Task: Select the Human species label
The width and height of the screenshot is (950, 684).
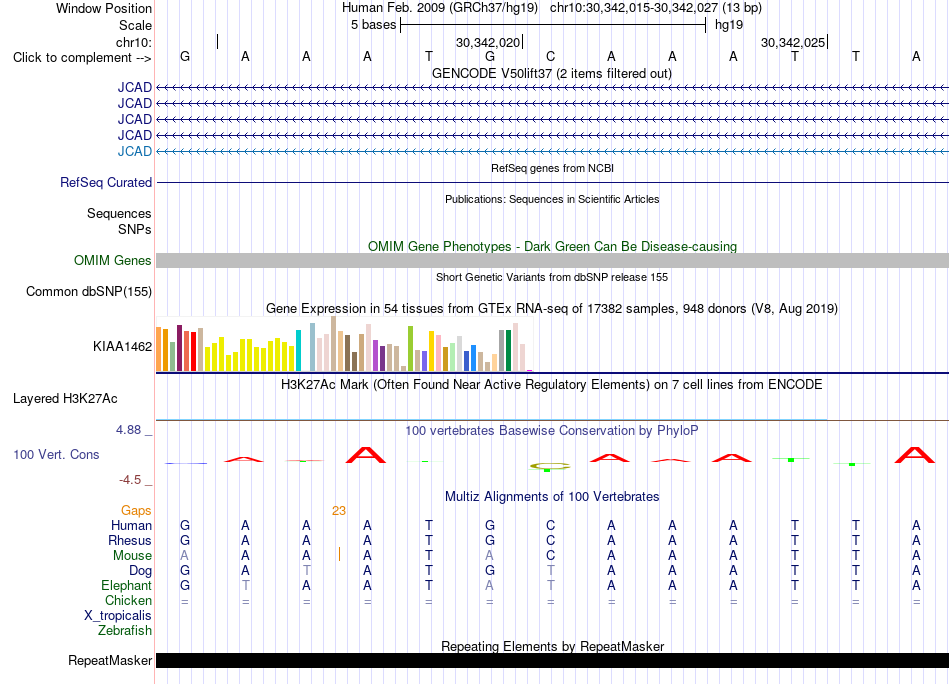Action: 131,525
